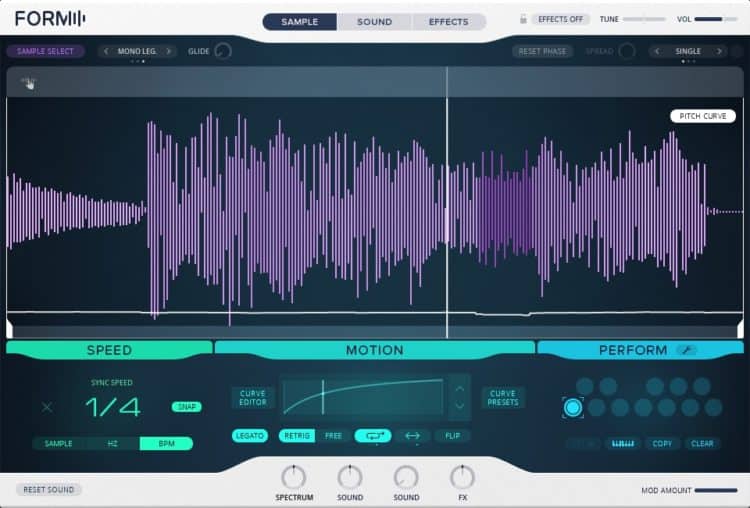
Task: Click the X icon beside sync speed
Action: point(47,408)
